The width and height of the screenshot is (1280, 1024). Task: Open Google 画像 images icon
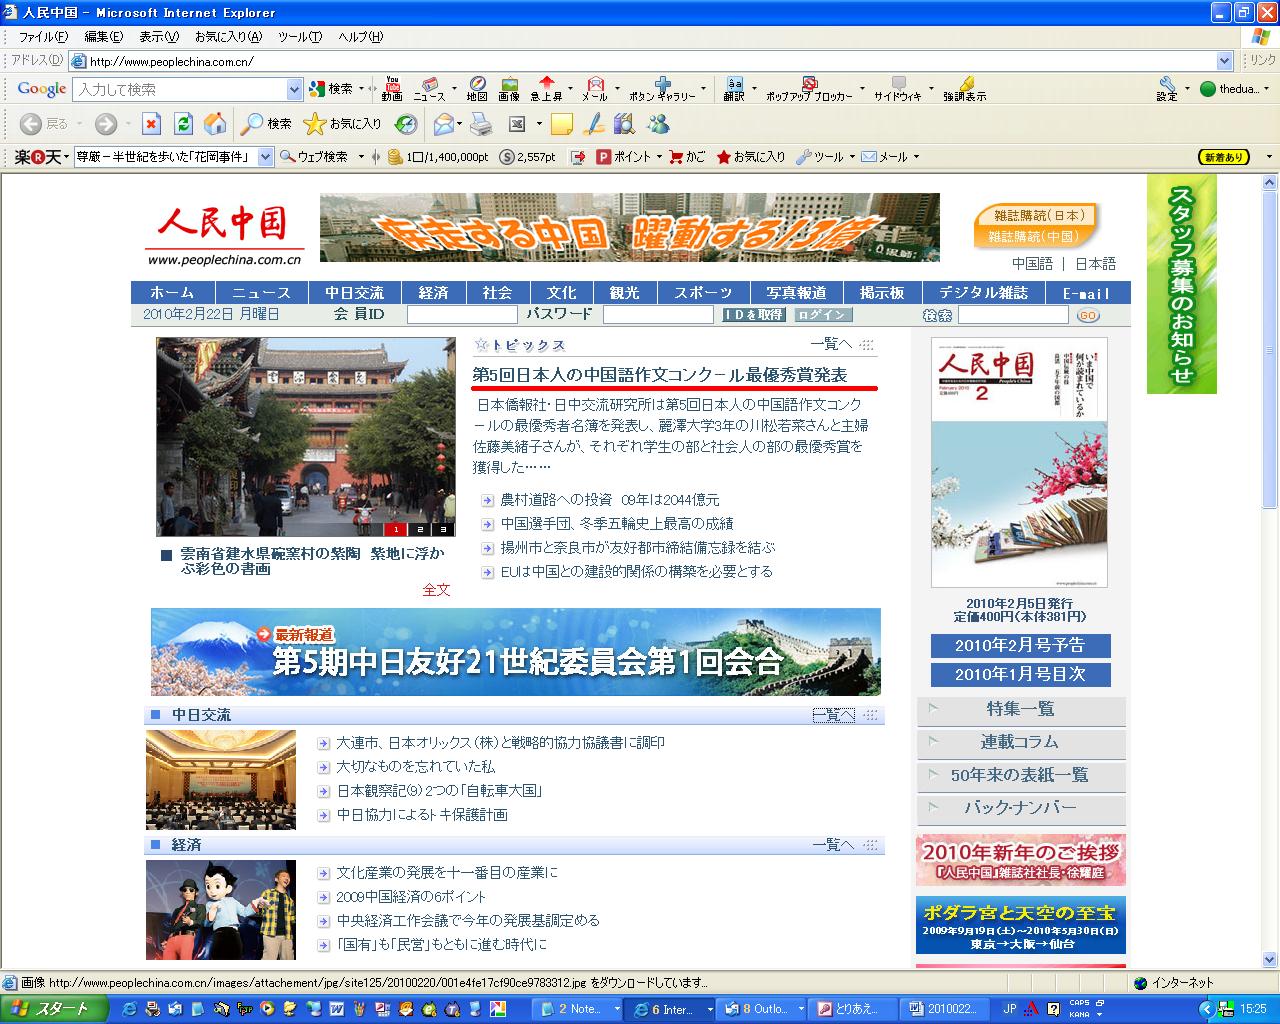click(x=509, y=89)
